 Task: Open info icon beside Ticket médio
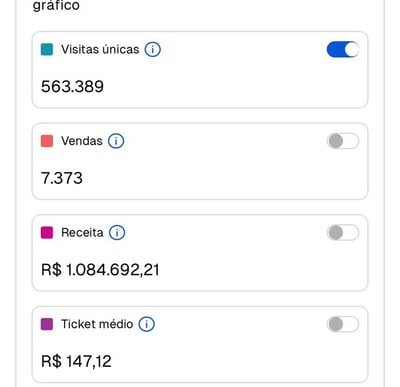(147, 324)
